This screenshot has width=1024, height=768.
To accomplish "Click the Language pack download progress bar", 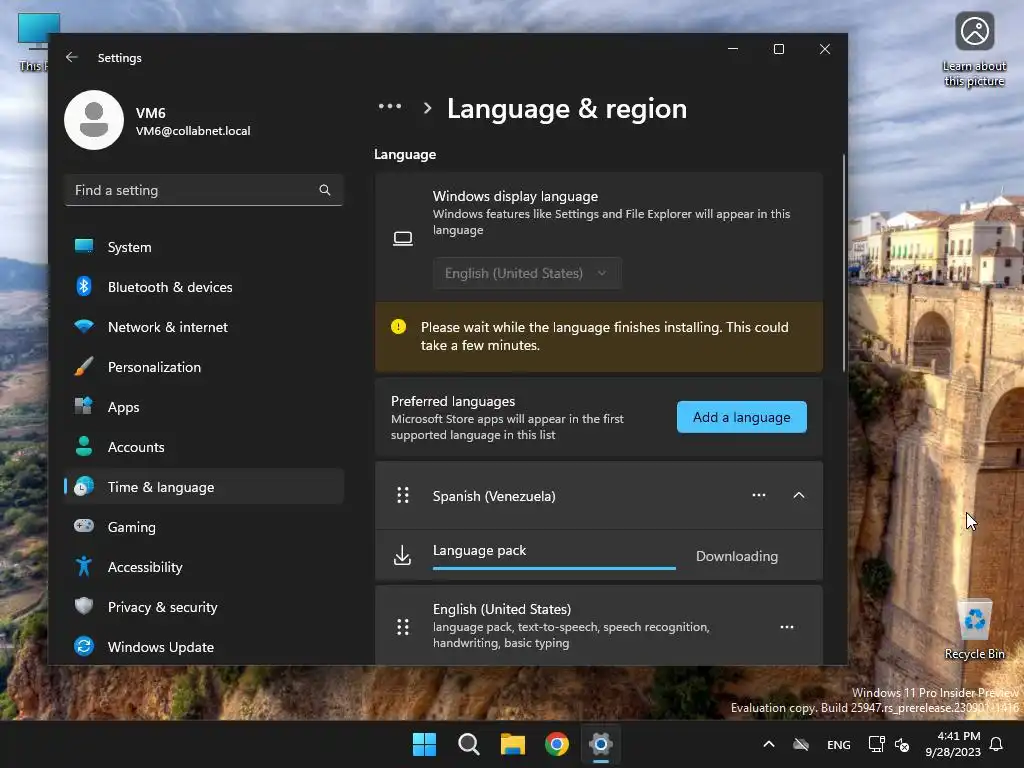I will [554, 568].
